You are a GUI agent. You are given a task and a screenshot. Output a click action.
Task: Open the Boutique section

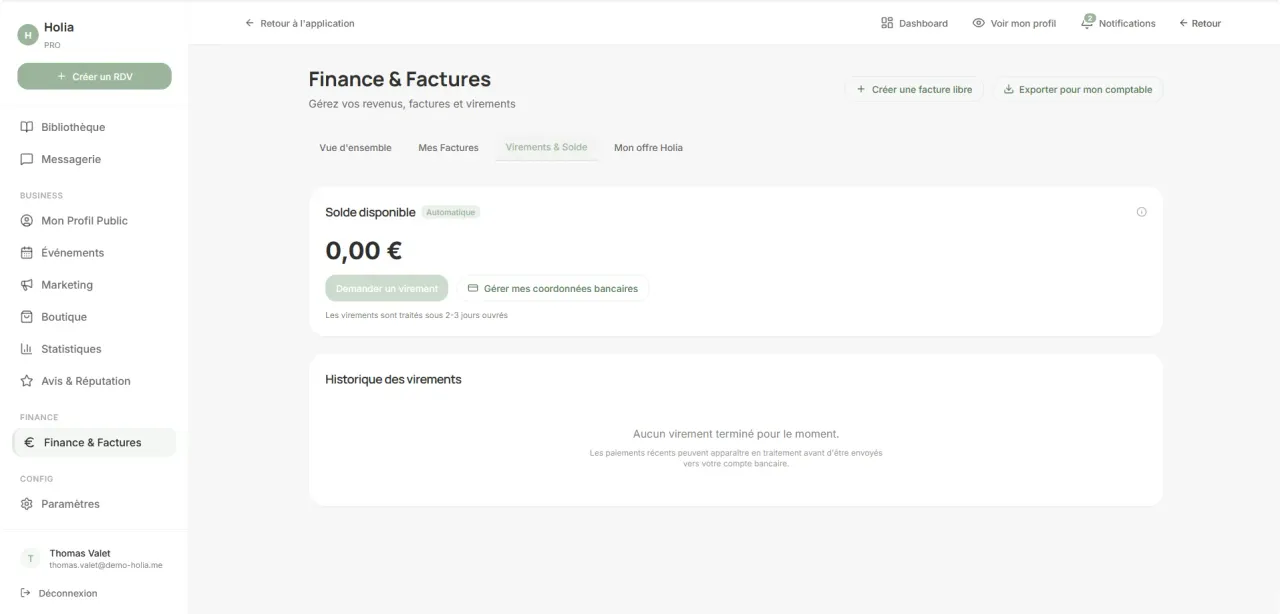(x=94, y=317)
